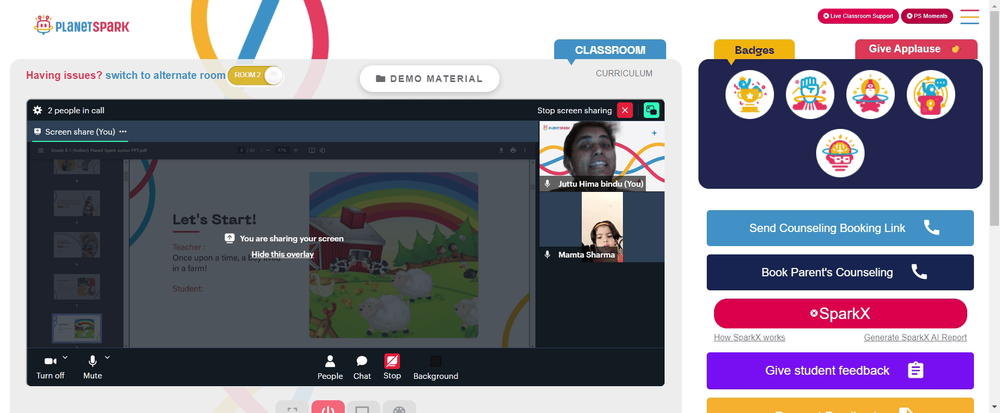1000x413 pixels.
Task: Click fullscreen icon below the call
Action: [x=292, y=408]
